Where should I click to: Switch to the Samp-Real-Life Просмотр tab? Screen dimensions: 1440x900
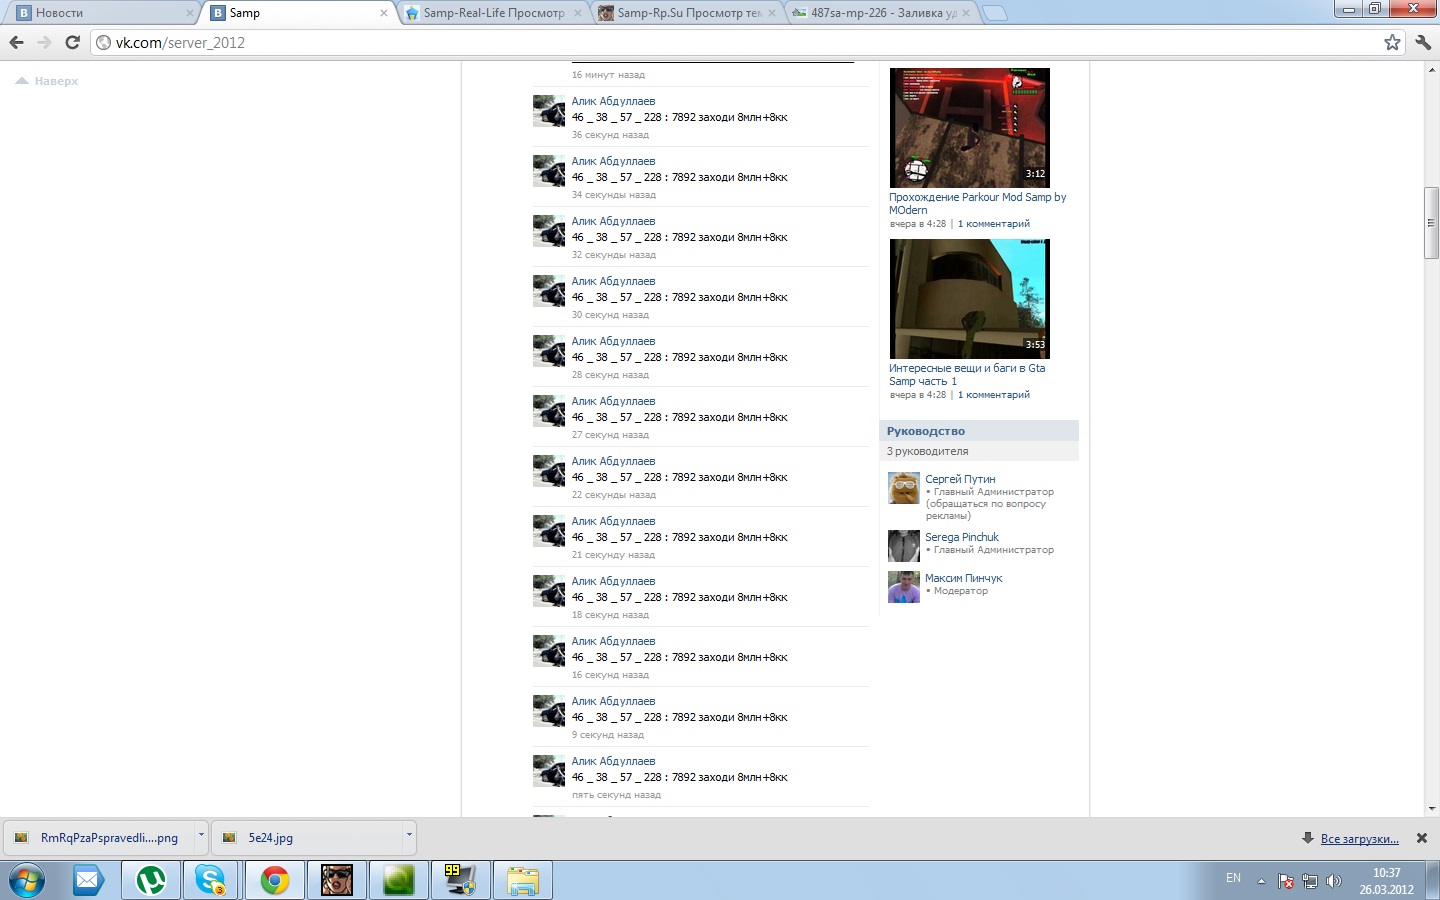coord(492,13)
